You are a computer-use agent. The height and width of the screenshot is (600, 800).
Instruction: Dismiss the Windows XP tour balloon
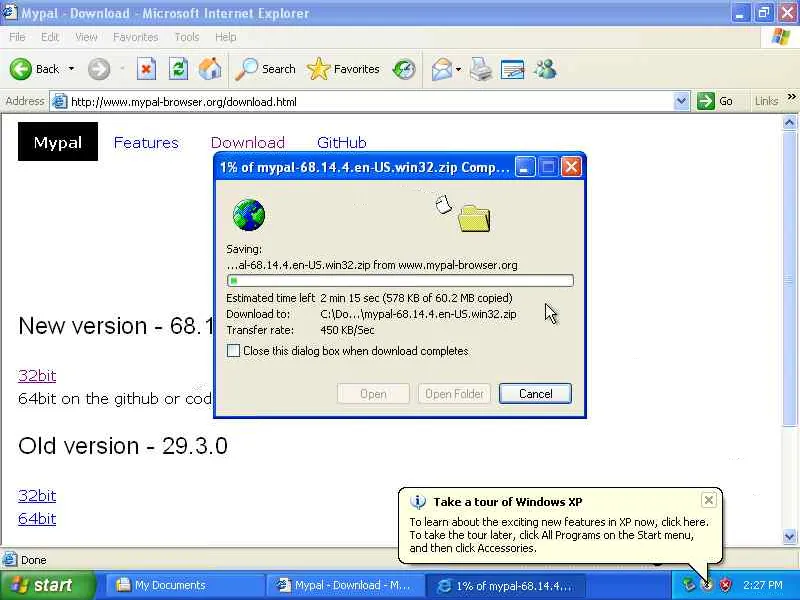point(709,500)
